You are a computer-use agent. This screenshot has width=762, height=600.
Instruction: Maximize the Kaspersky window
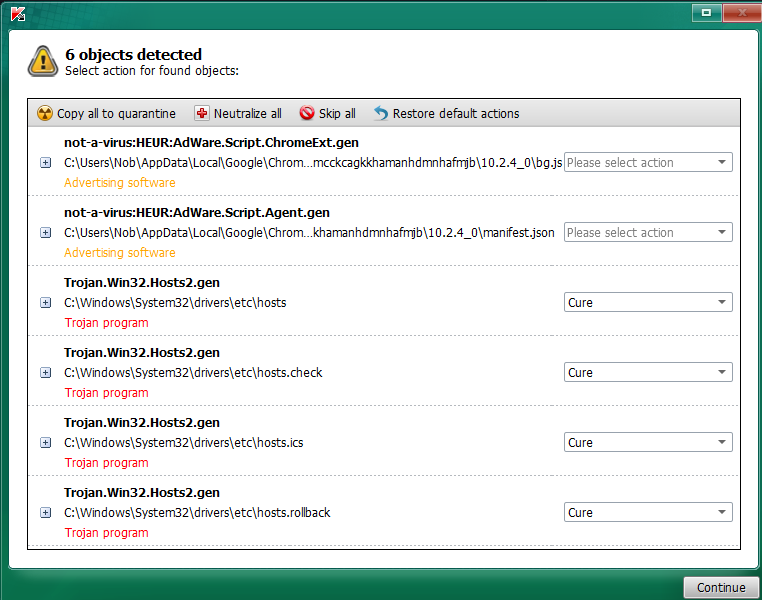point(707,13)
